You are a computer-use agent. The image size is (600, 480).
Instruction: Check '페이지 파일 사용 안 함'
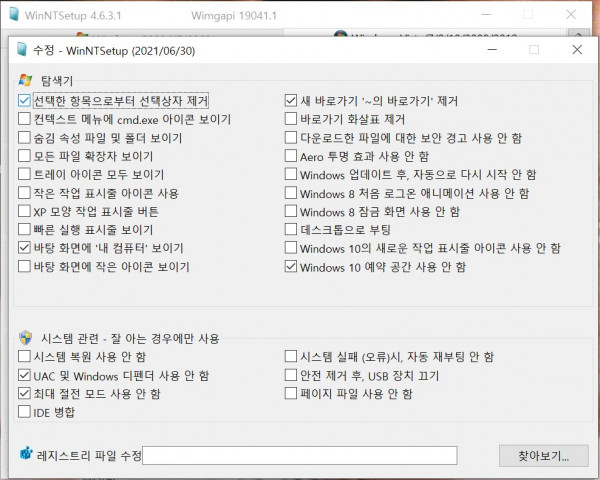[x=291, y=393]
